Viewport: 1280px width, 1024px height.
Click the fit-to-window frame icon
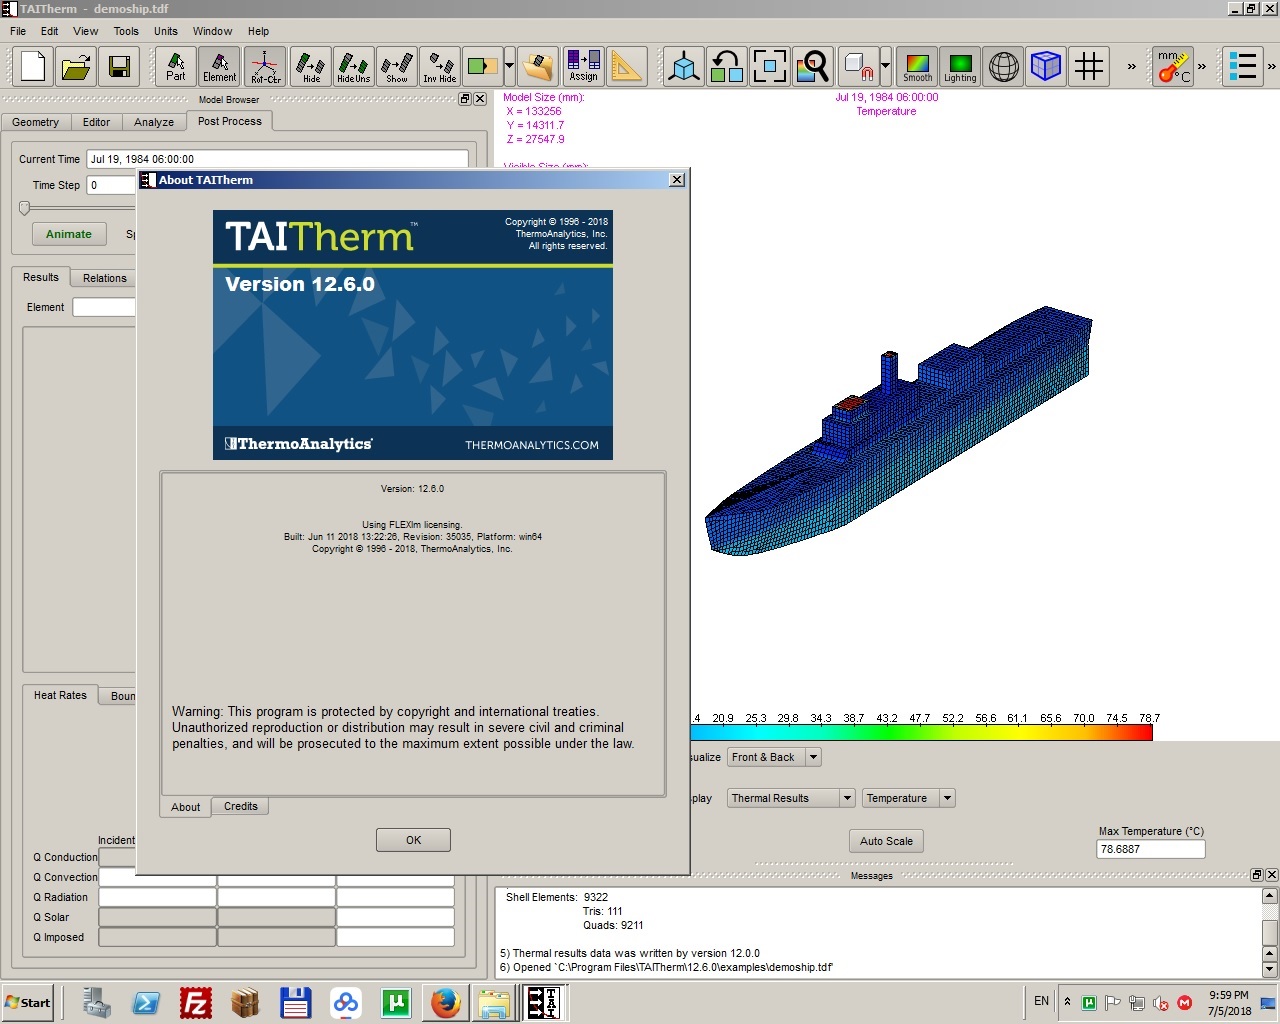click(770, 67)
